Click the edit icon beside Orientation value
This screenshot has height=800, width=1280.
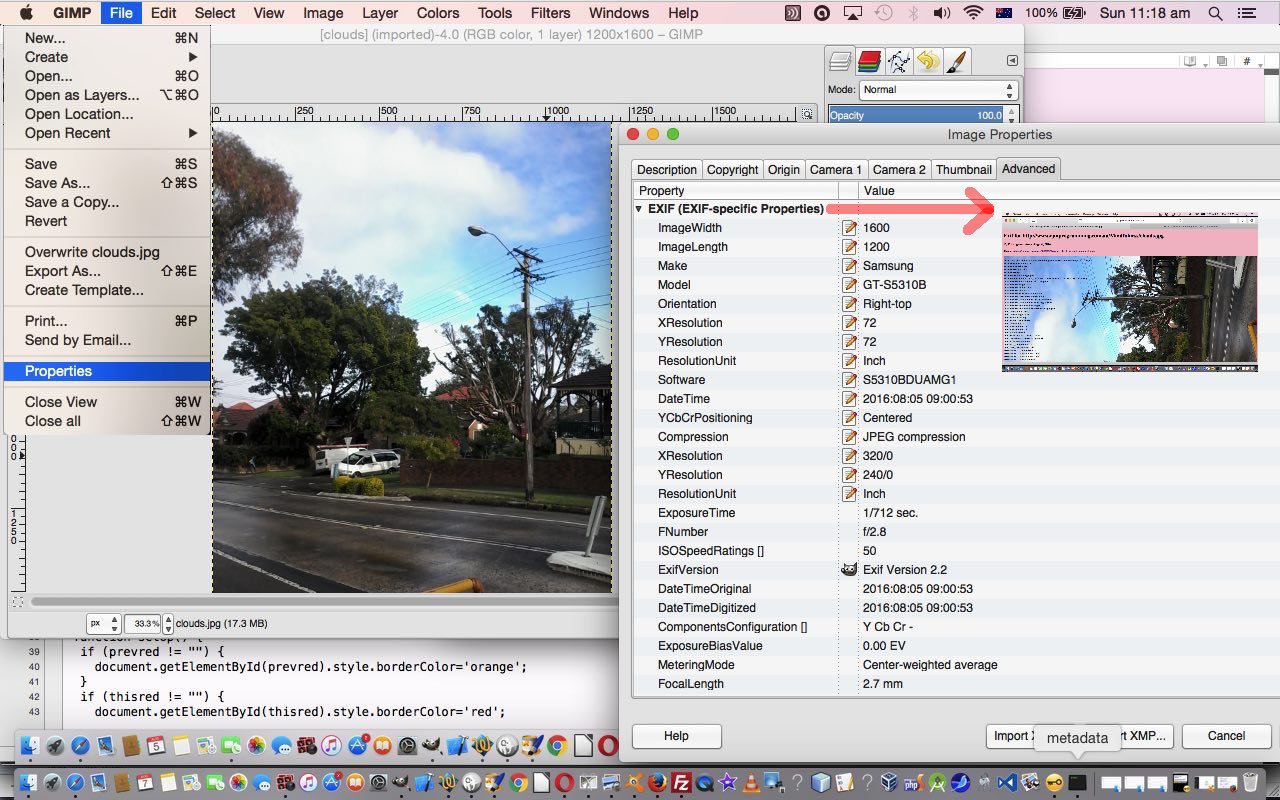coord(850,304)
